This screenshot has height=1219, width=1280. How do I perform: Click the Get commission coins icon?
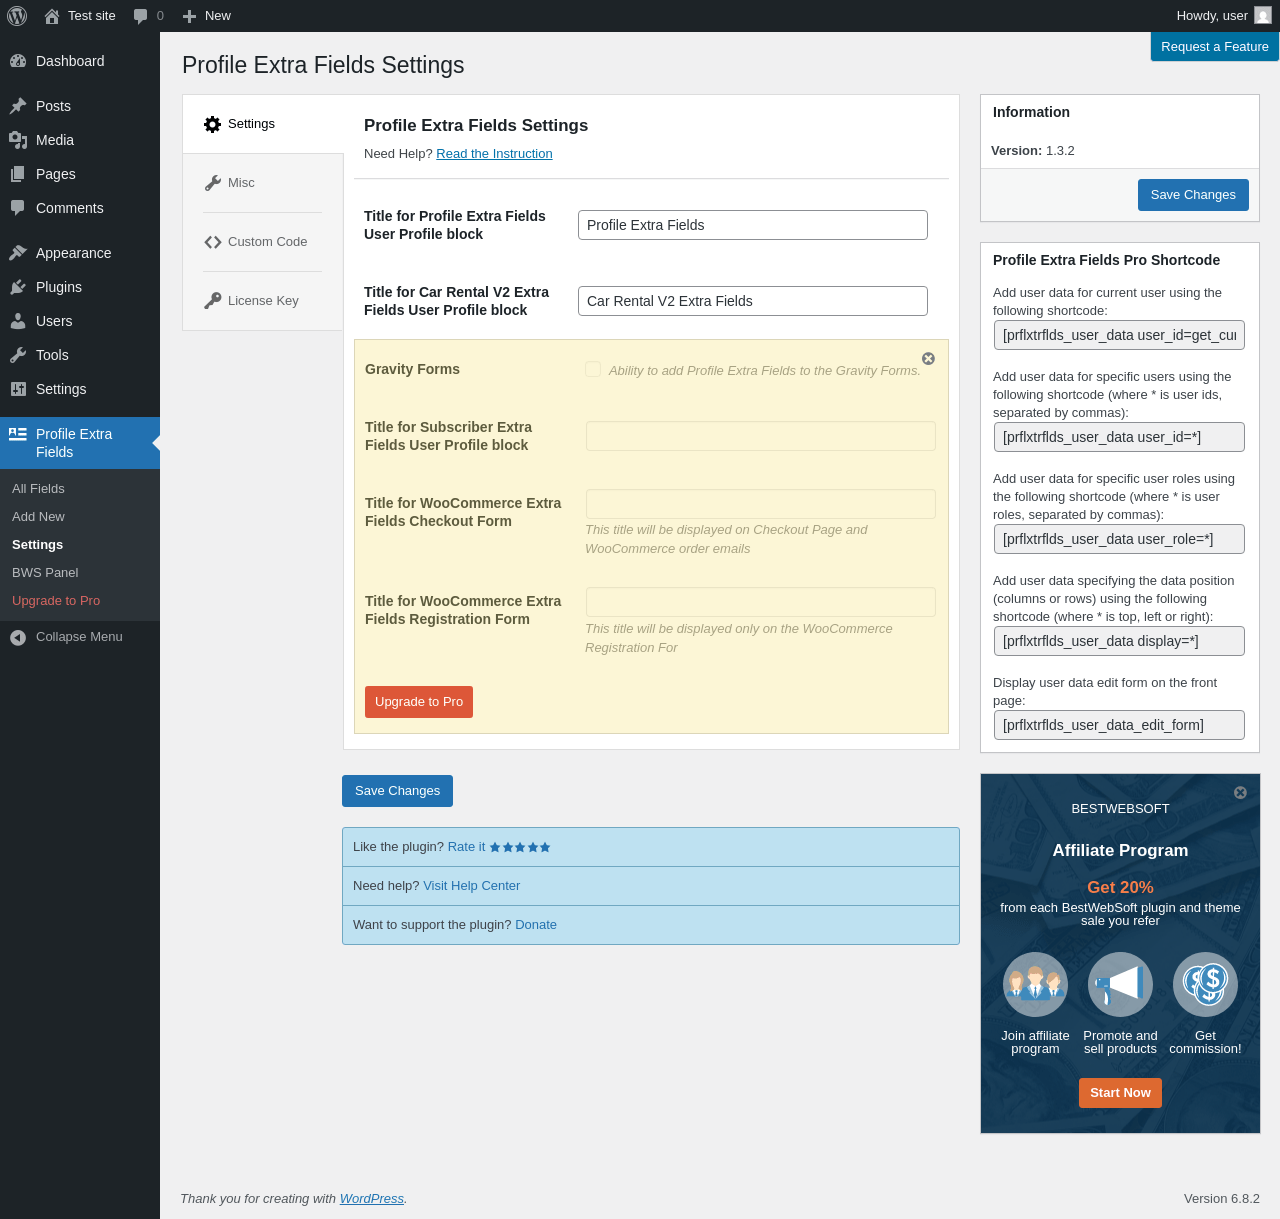point(1205,984)
